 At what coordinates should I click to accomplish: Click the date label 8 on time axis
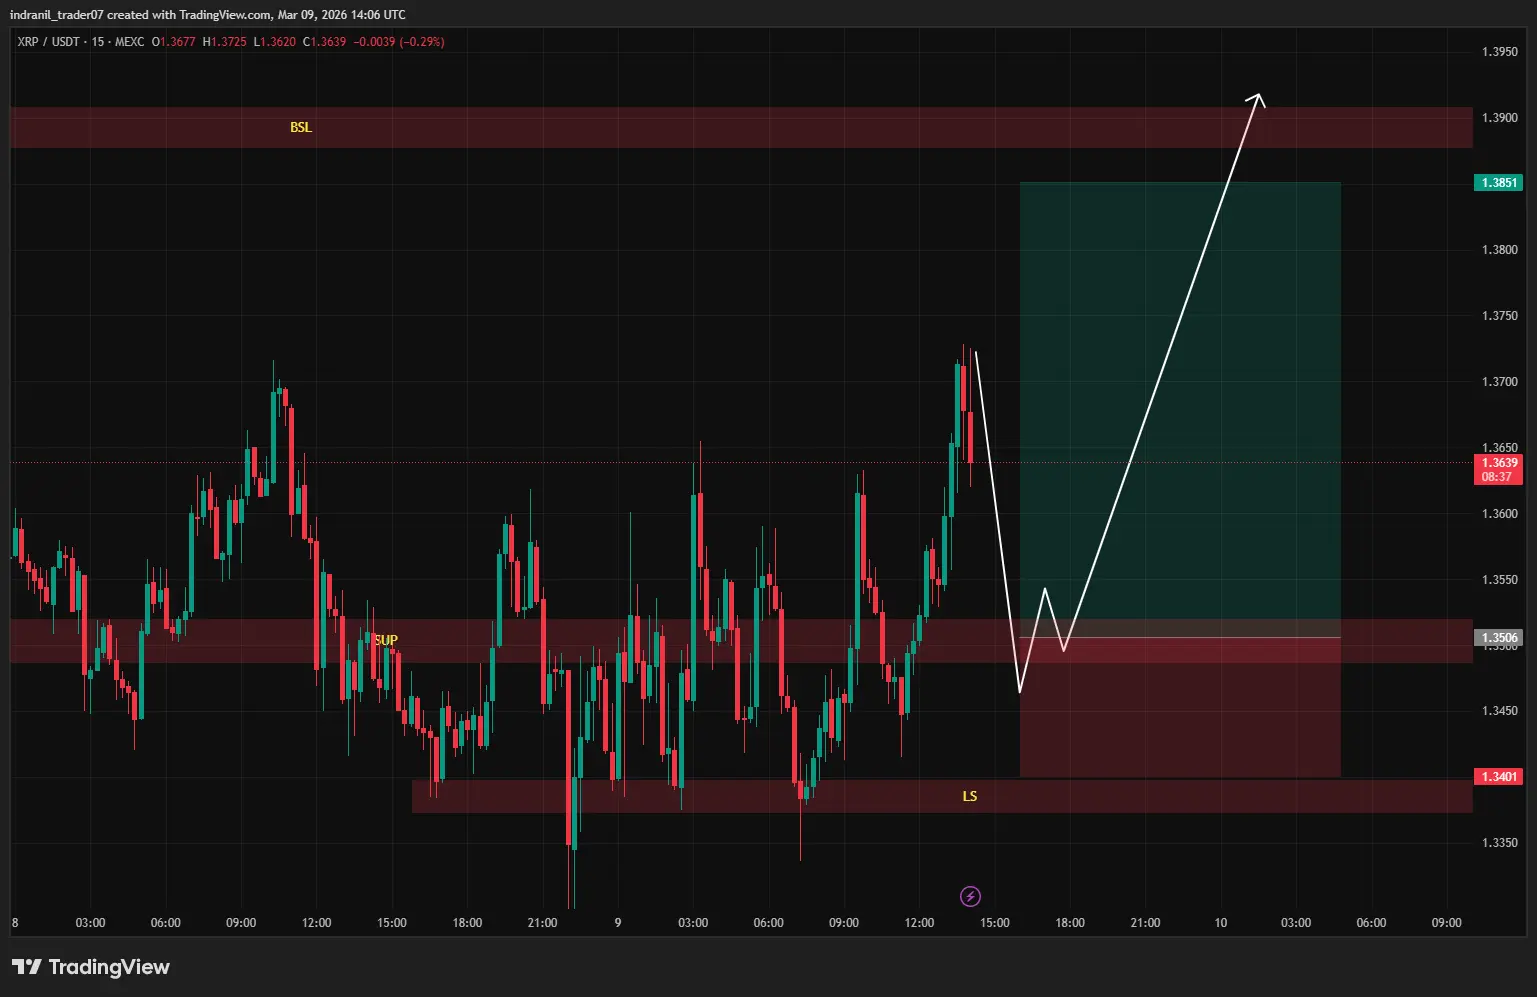[15, 923]
